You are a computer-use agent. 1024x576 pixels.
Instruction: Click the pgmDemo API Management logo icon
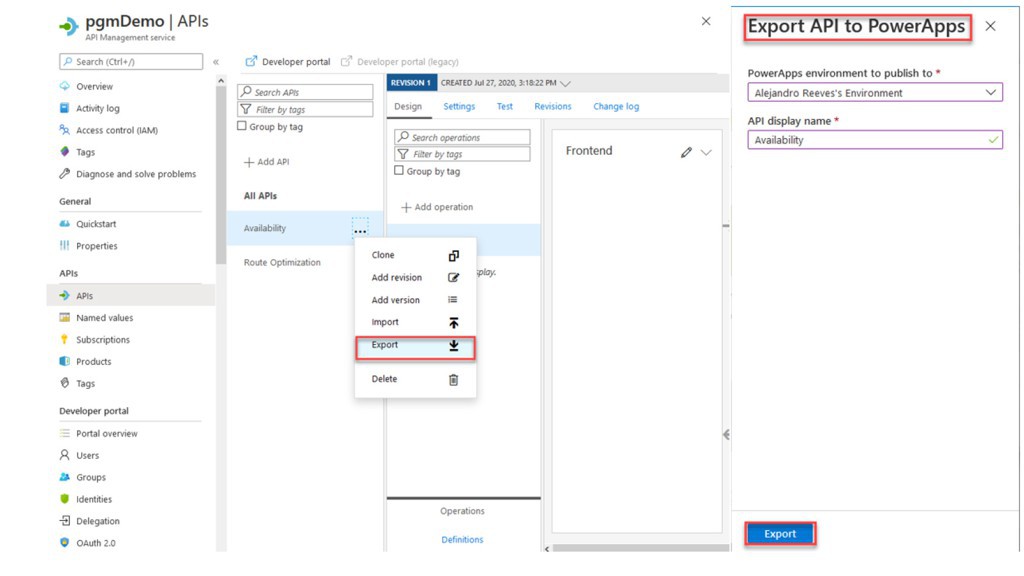coord(68,26)
